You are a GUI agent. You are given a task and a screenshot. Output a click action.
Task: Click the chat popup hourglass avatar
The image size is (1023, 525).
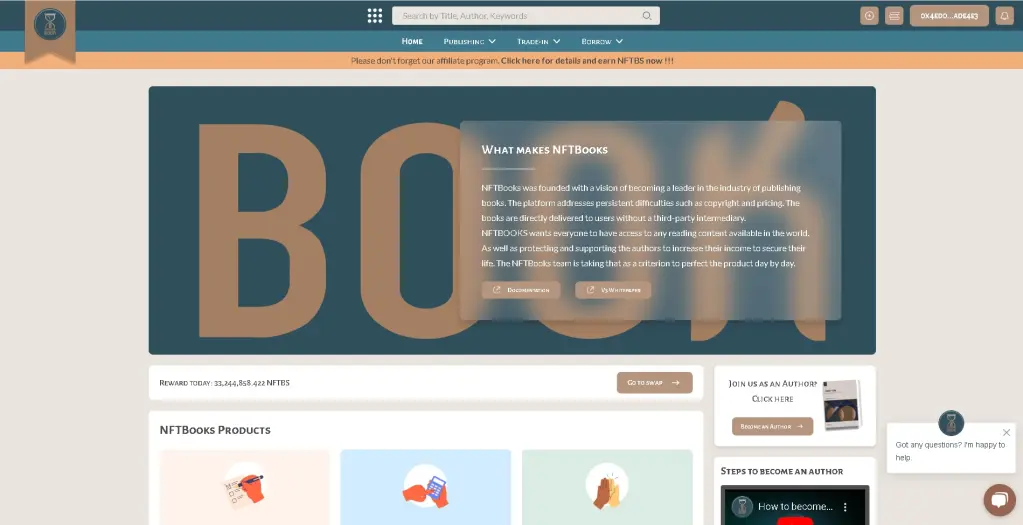pos(951,423)
